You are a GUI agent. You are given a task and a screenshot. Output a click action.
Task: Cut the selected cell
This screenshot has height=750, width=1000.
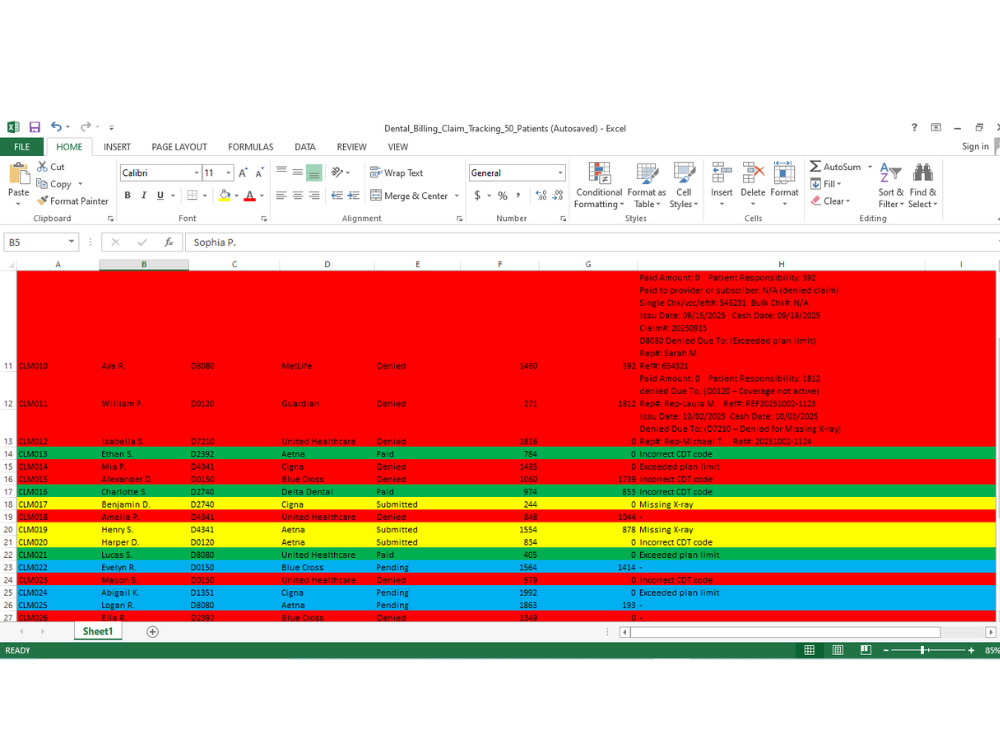pyautogui.click(x=50, y=166)
